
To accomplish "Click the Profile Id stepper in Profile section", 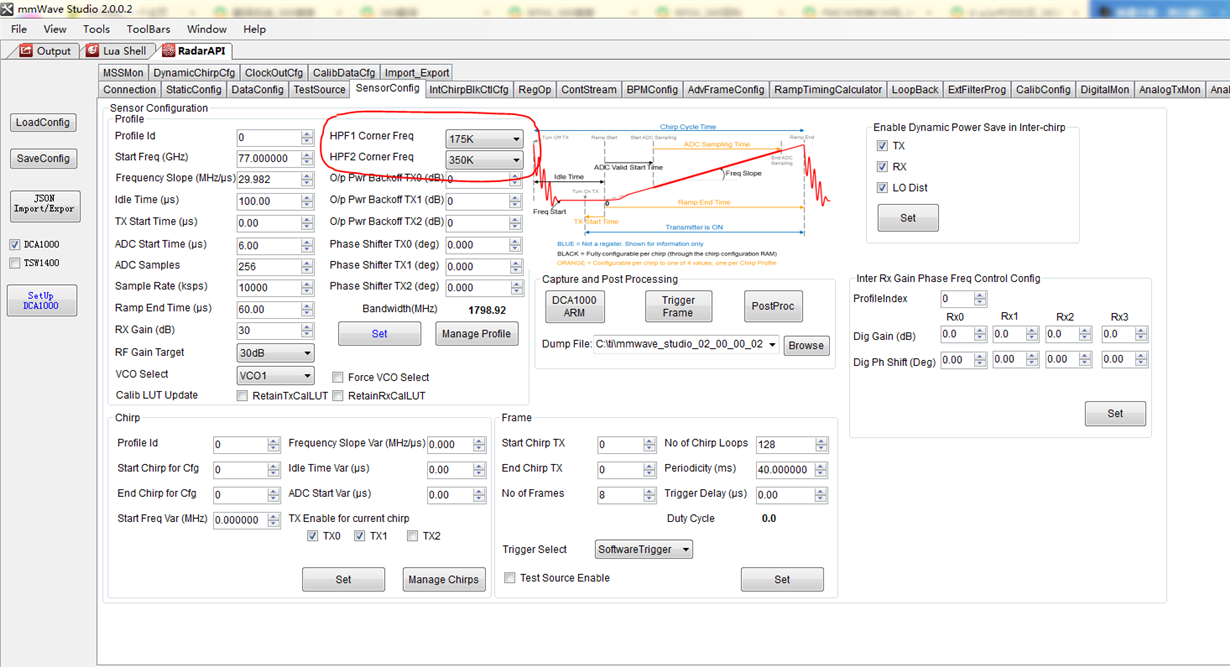I will (x=307, y=138).
